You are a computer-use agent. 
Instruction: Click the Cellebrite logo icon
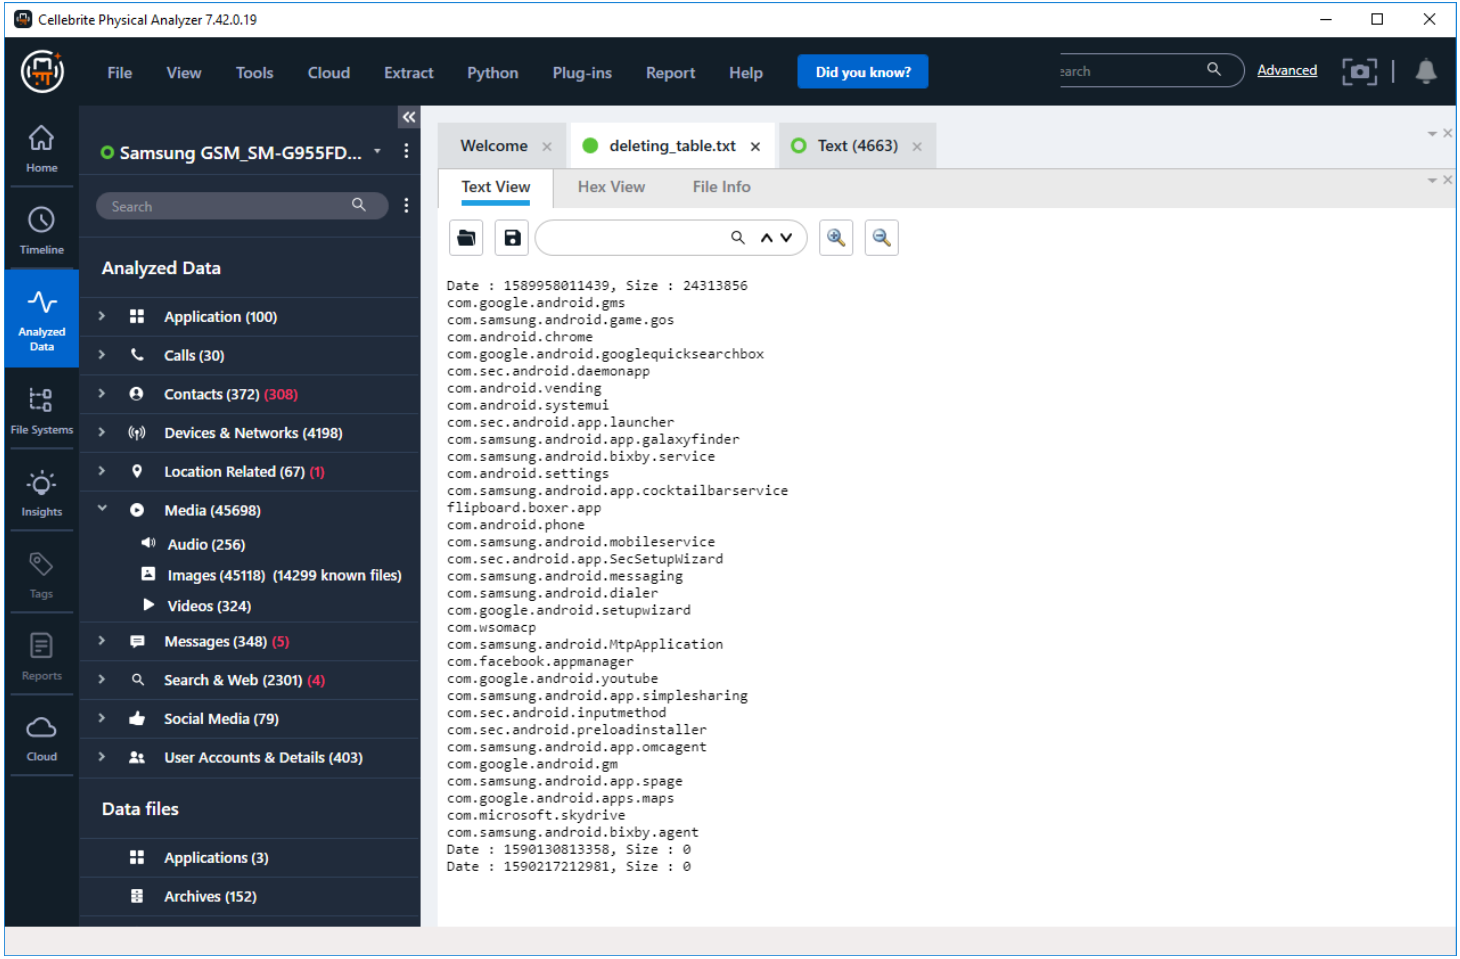(42, 72)
